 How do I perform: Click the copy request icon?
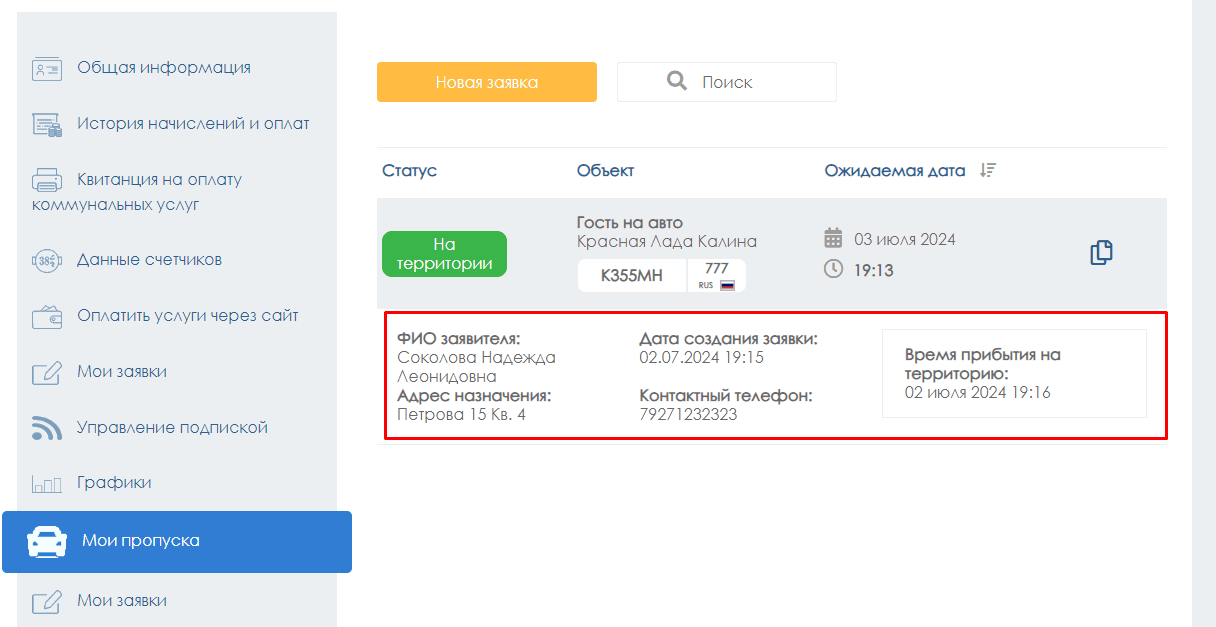point(1101,253)
